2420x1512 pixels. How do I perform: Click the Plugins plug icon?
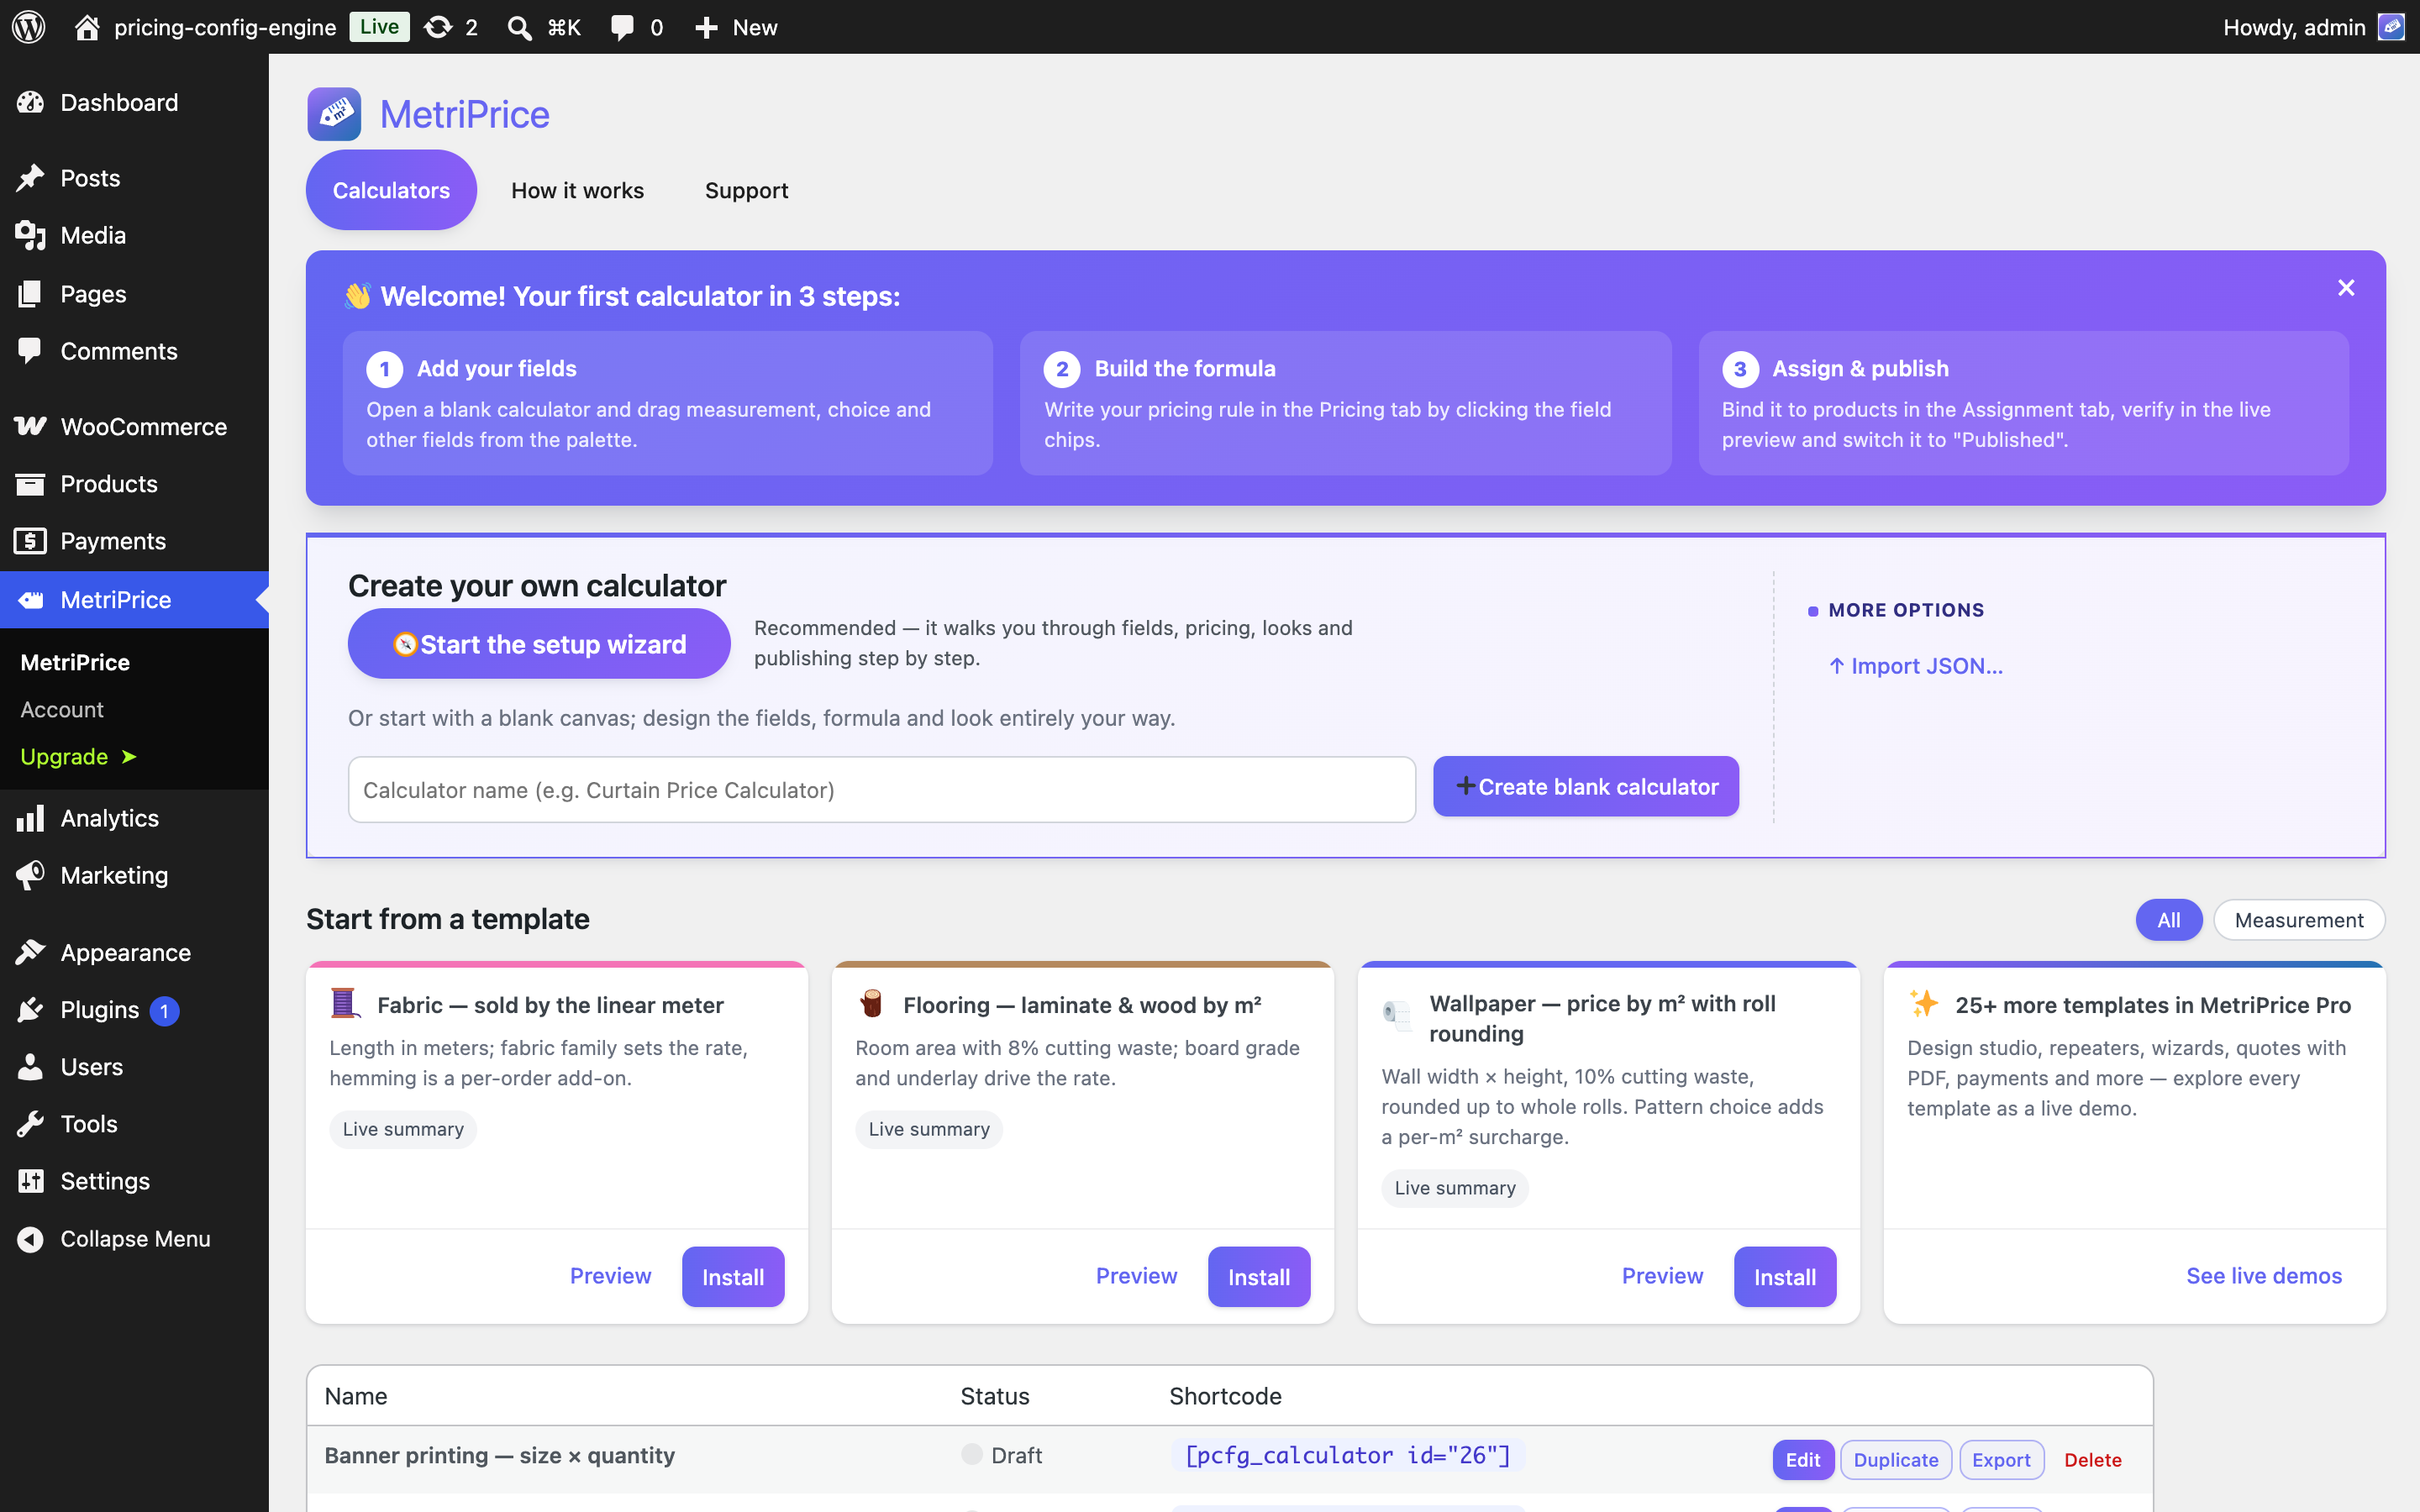(x=30, y=1010)
